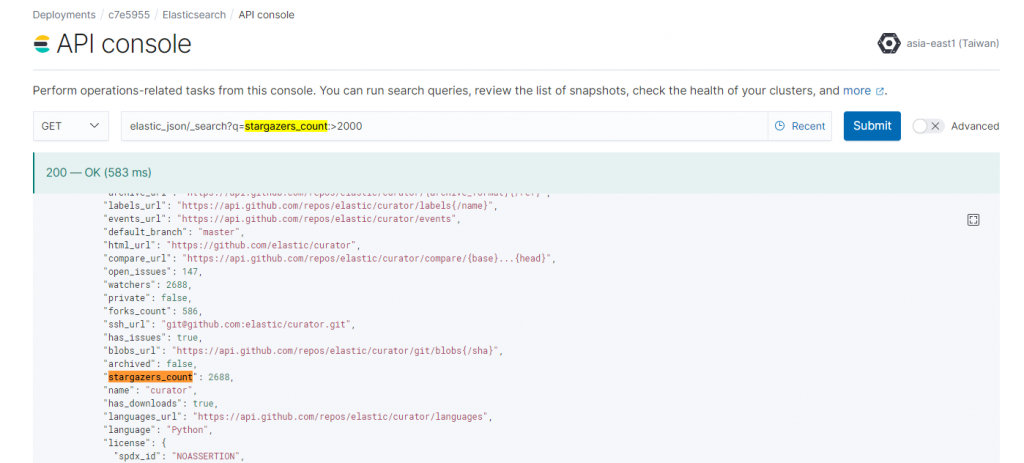
Task: Click the 200 — OK status banner
Action: 516,173
